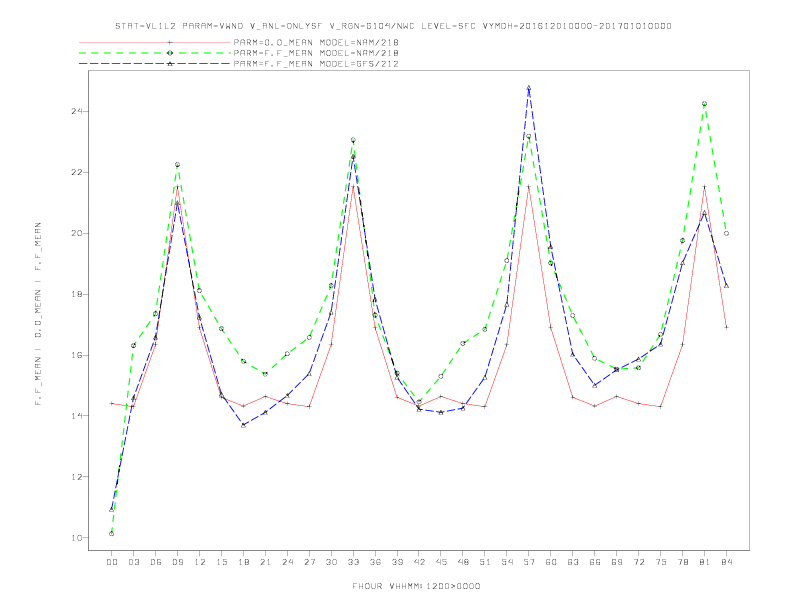Click the chart title starting with STAT=VL1L2
This screenshot has height=612, width=792.
click(393, 26)
